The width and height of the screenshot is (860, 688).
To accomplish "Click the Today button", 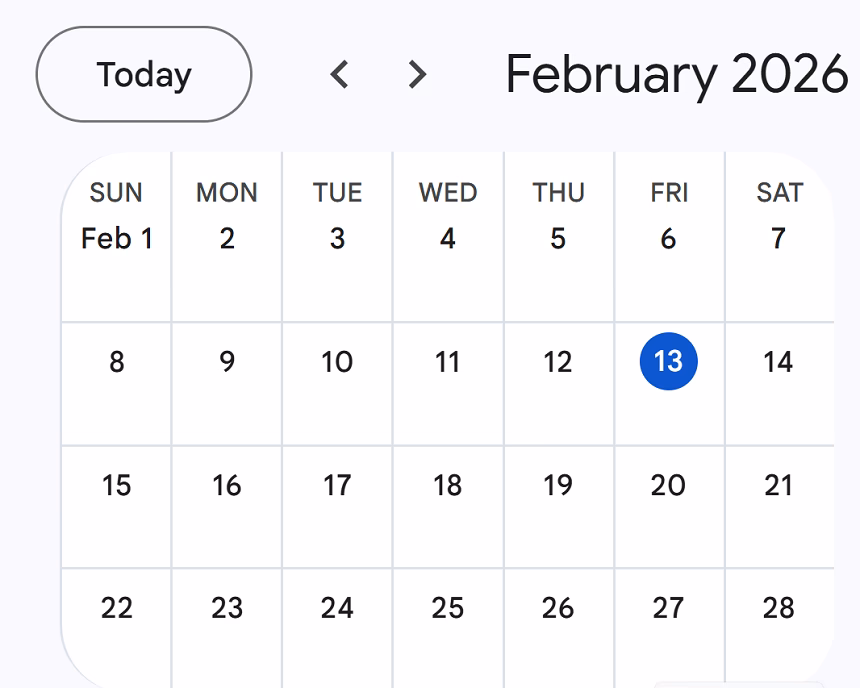I will [142, 74].
